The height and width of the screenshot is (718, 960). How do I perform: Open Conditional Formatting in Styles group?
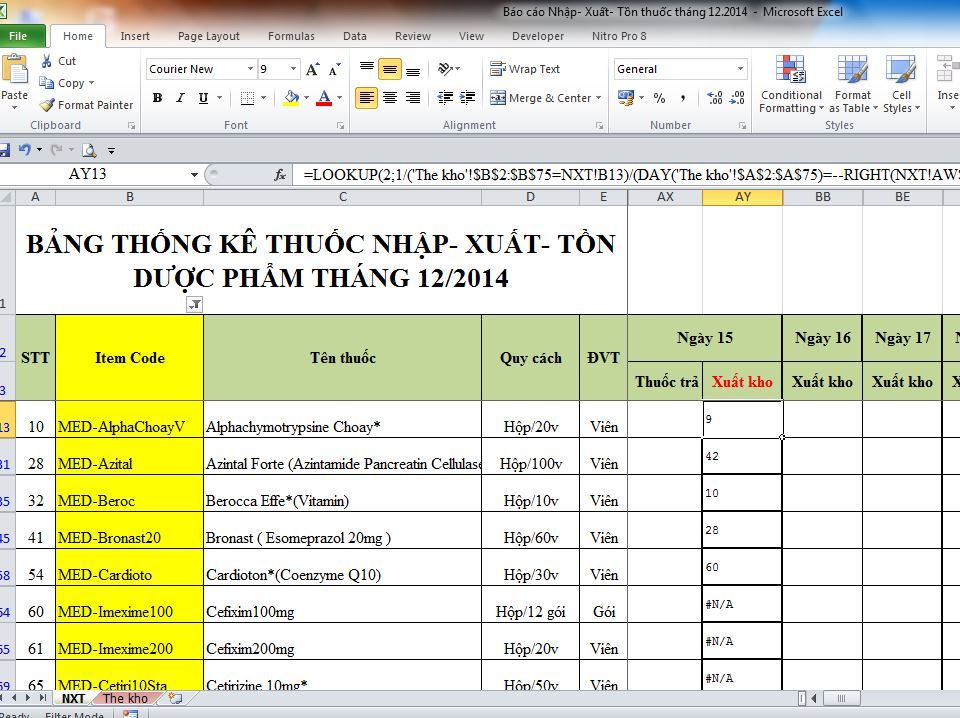pyautogui.click(x=790, y=86)
